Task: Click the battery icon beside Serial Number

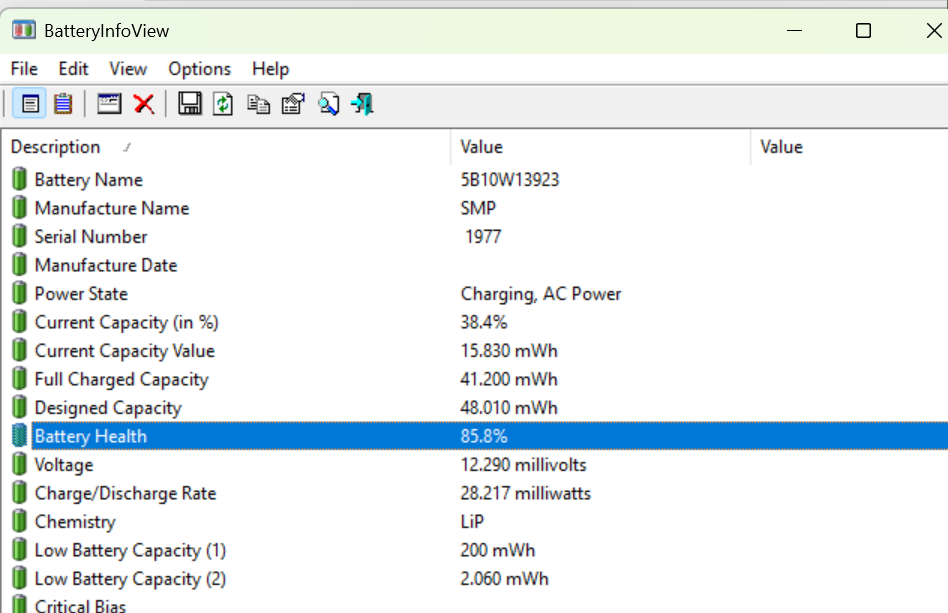Action: (19, 236)
